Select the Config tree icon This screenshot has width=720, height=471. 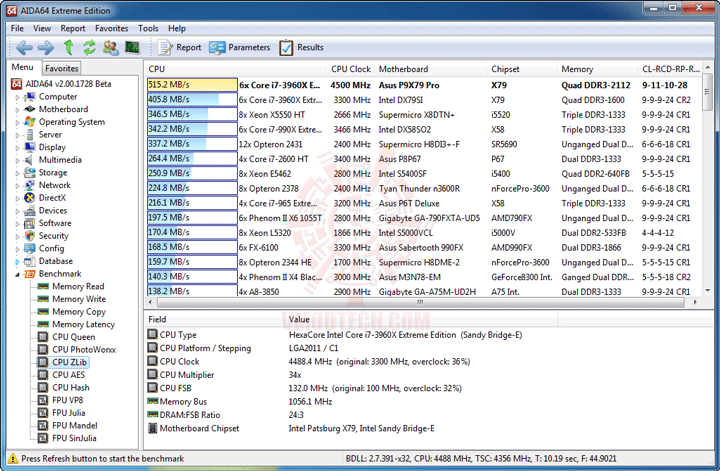(x=30, y=248)
